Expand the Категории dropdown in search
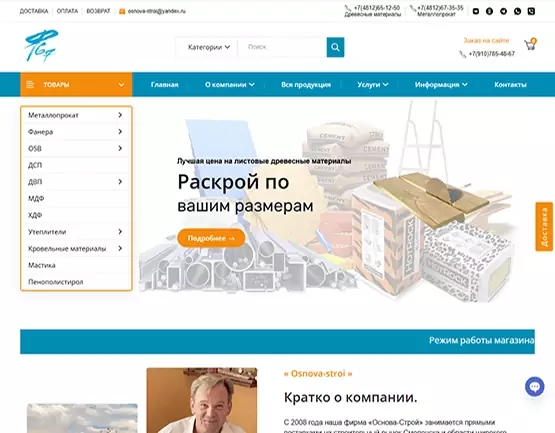This screenshot has height=433, width=555. (209, 47)
